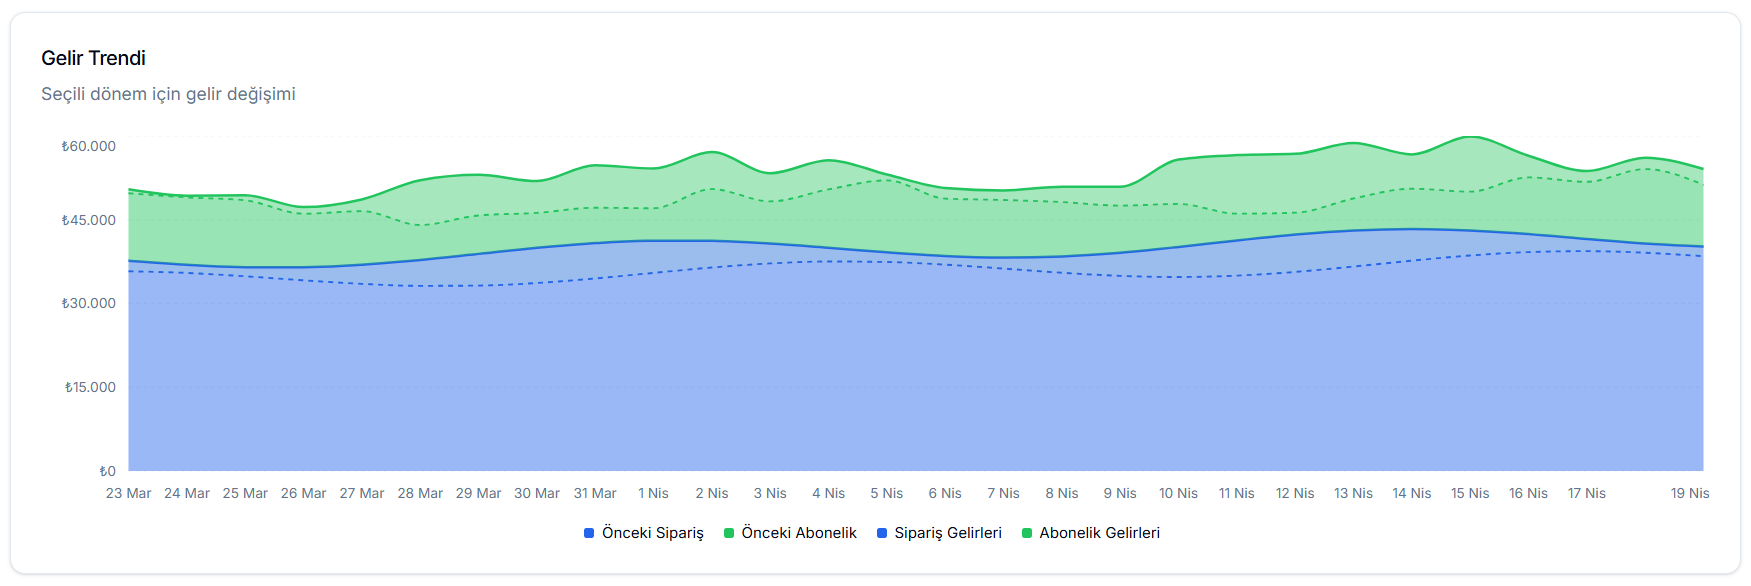This screenshot has width=1751, height=586.
Task: Click the Gelir Trendi chart title
Action: coord(93,58)
